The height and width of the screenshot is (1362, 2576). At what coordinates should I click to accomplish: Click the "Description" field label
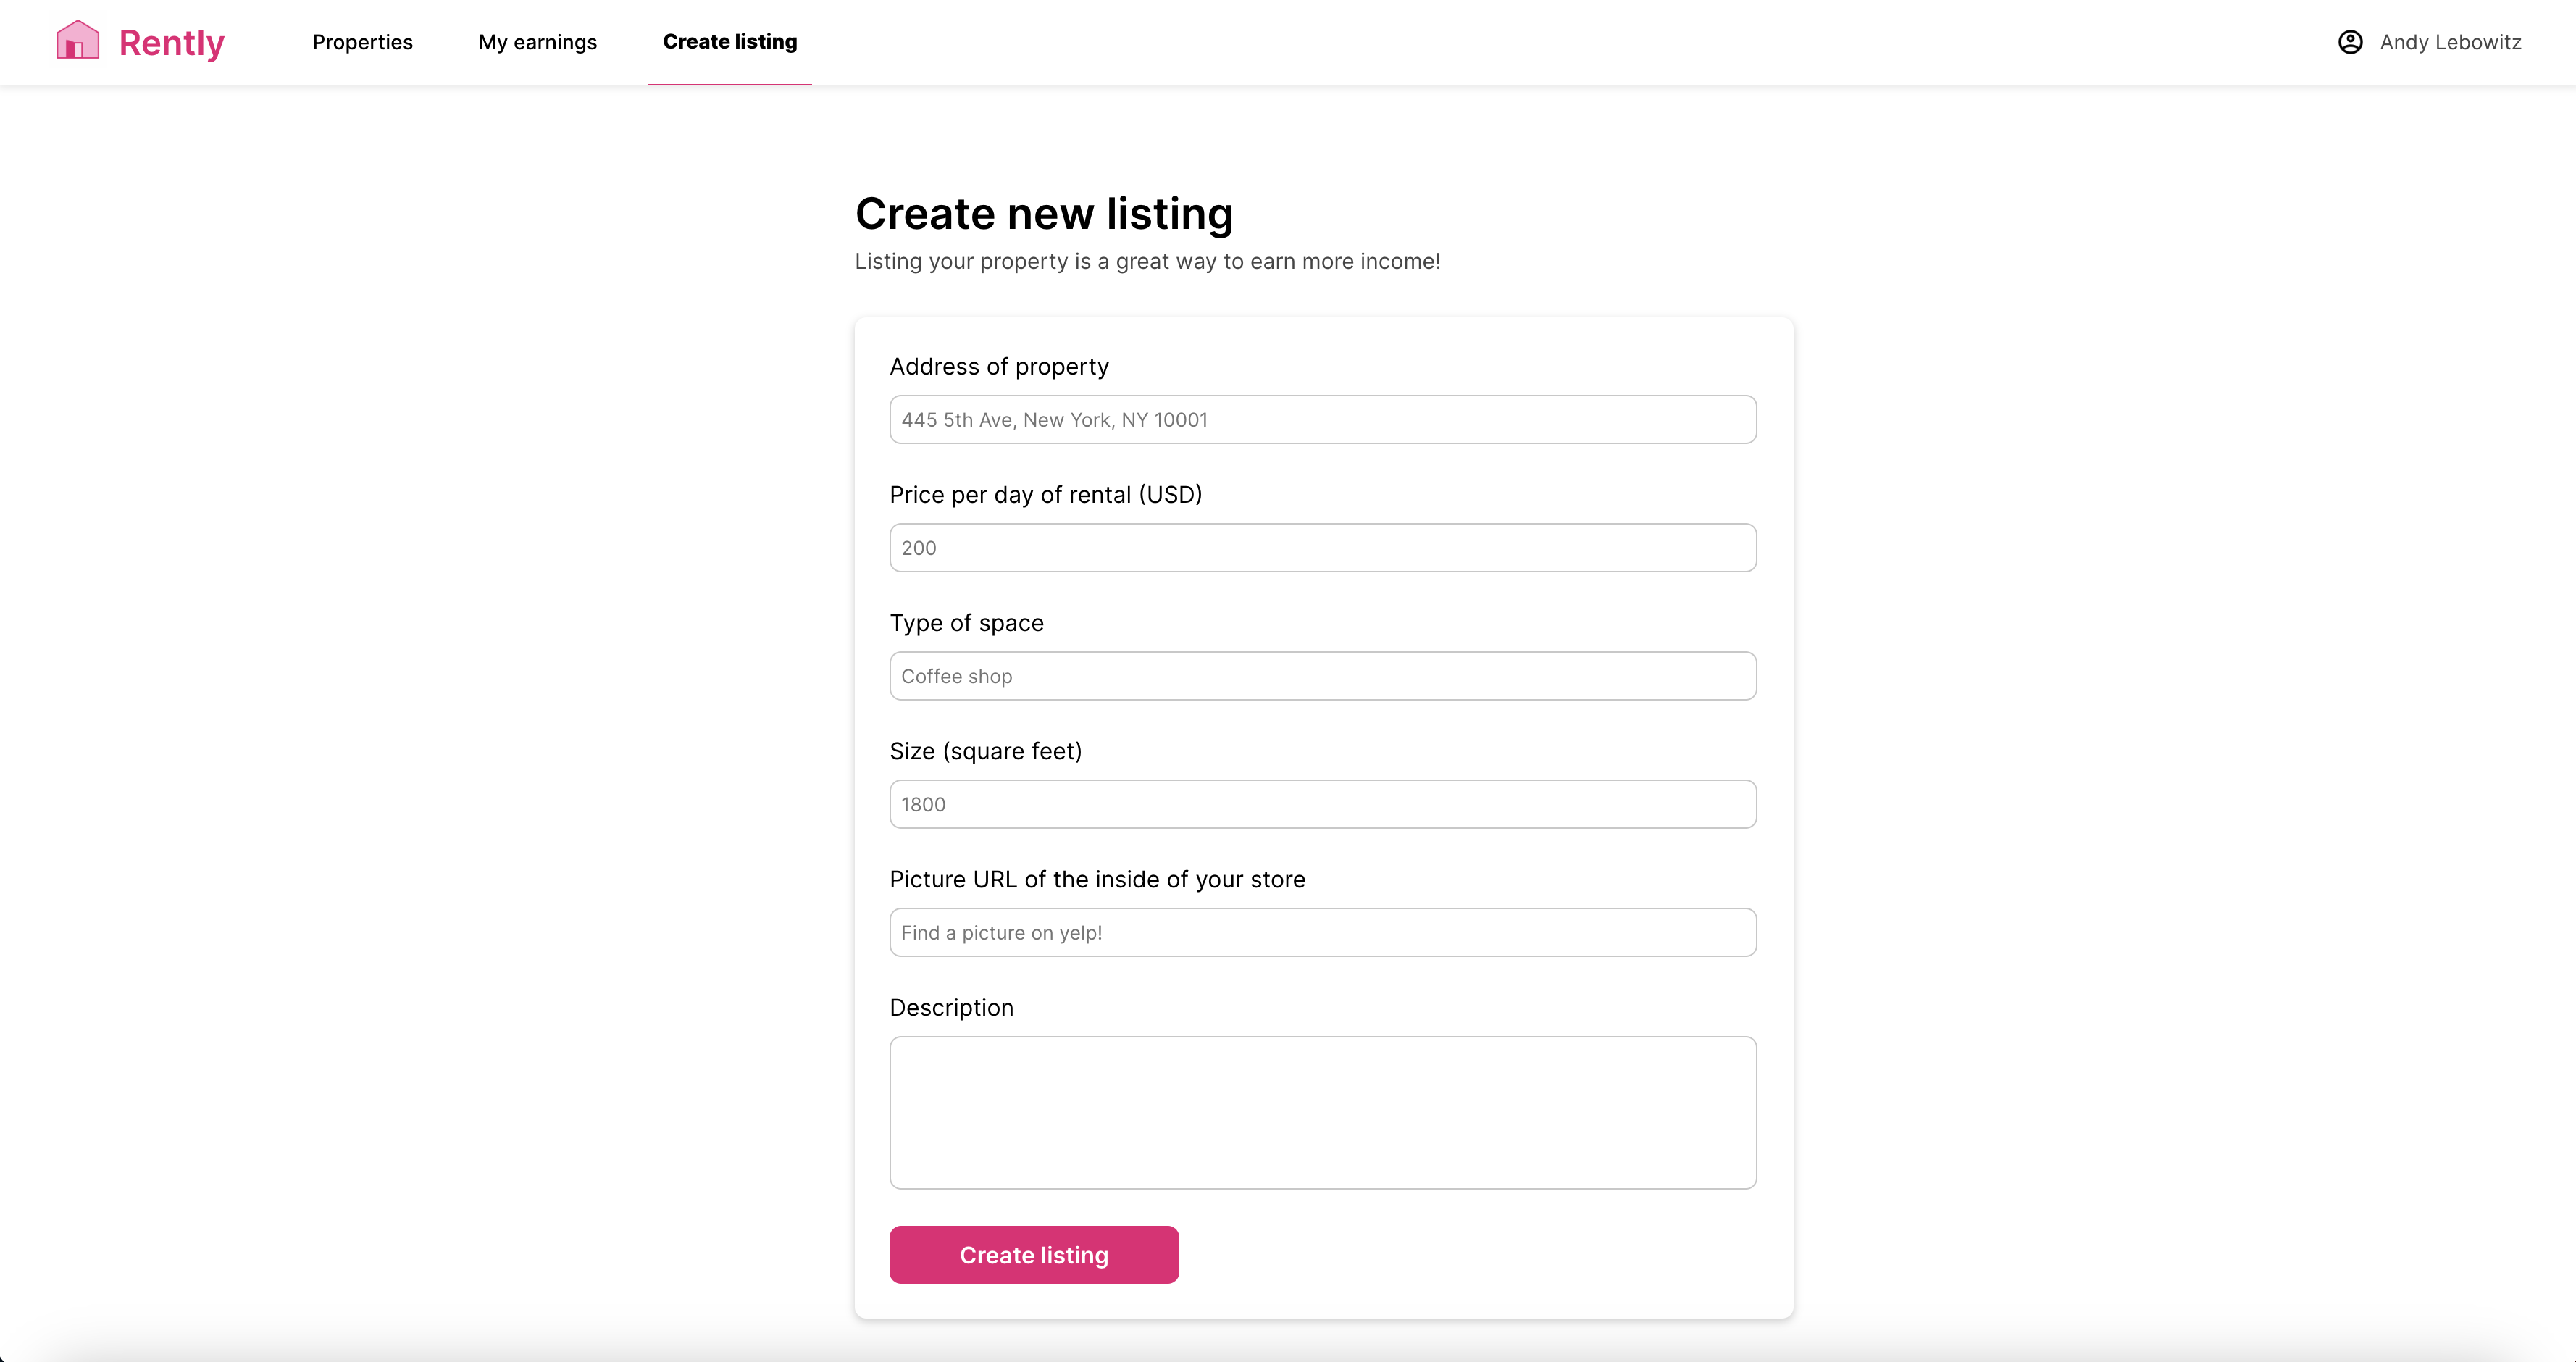coord(951,1007)
